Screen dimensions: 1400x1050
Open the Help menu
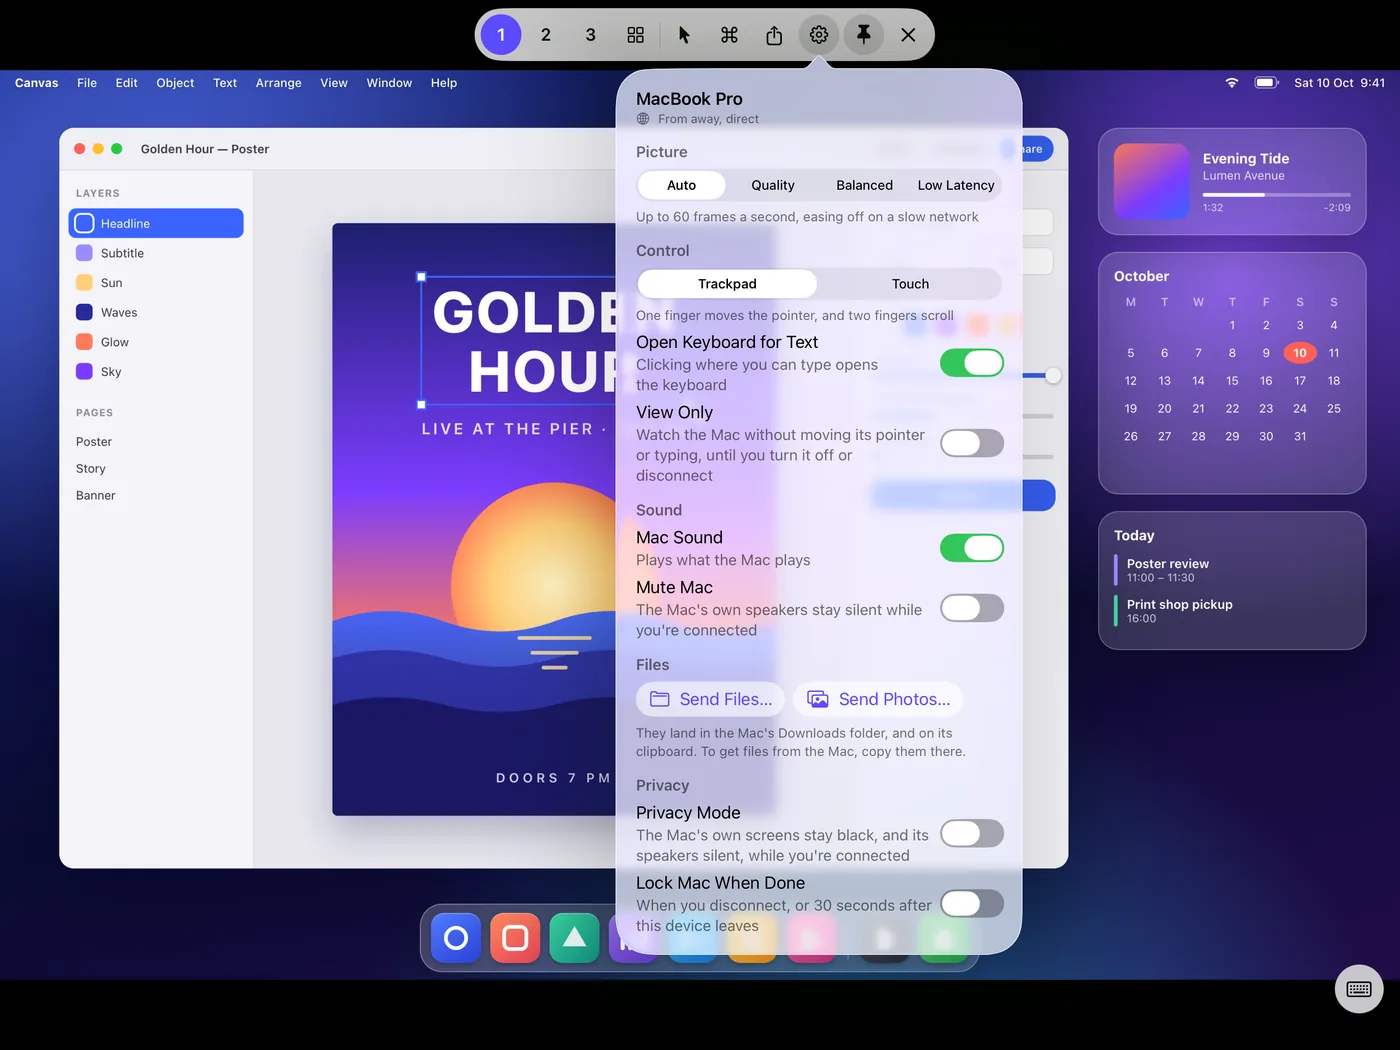[x=444, y=83]
